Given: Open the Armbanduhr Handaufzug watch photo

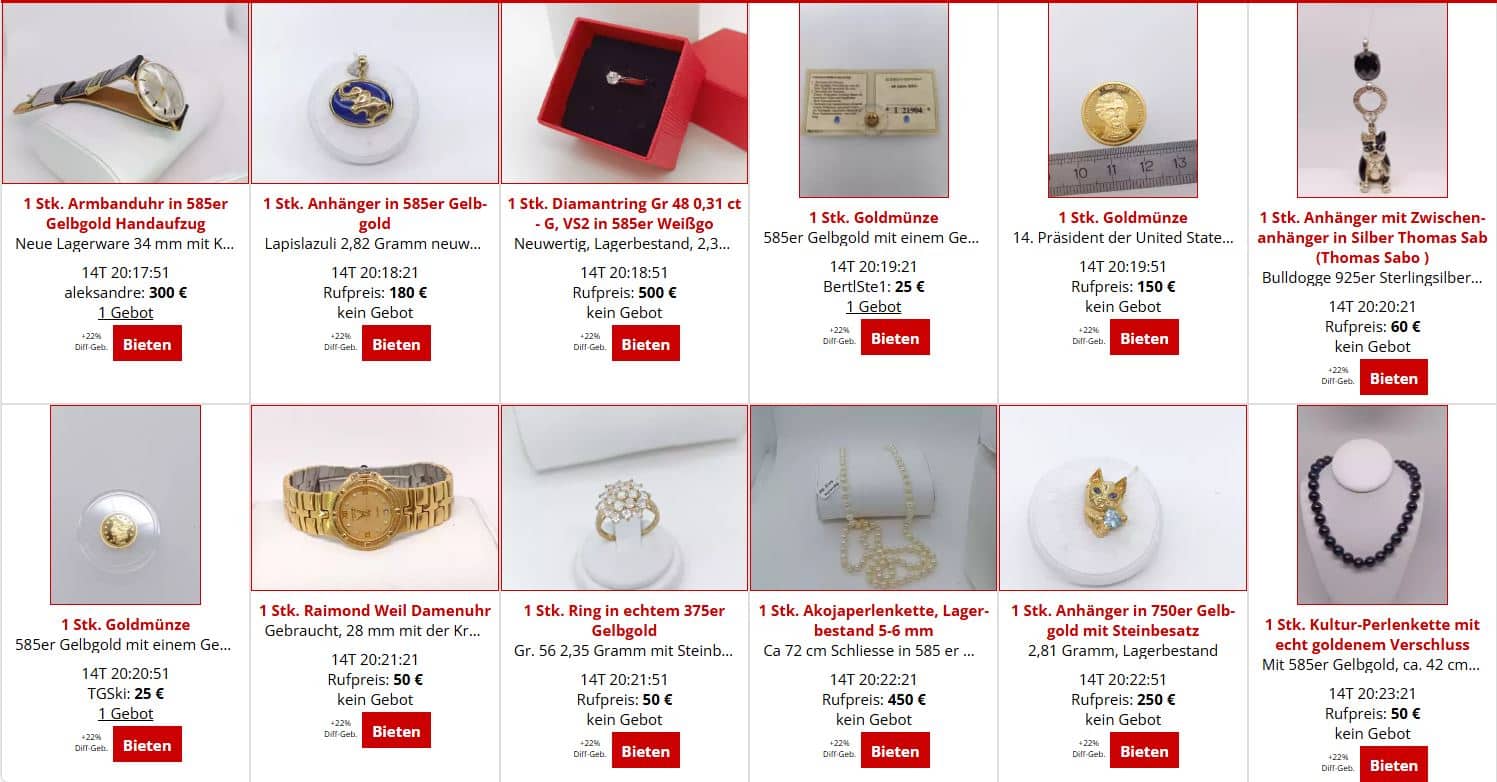Looking at the screenshot, I should [125, 93].
